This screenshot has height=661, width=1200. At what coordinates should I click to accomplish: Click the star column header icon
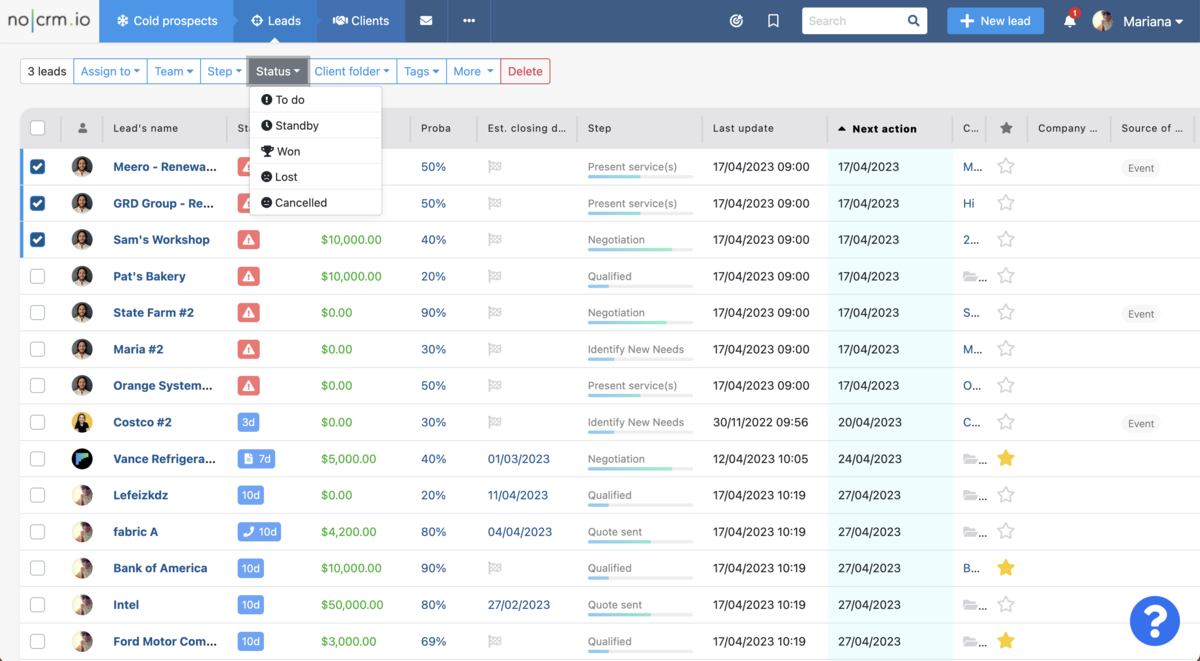[1006, 128]
